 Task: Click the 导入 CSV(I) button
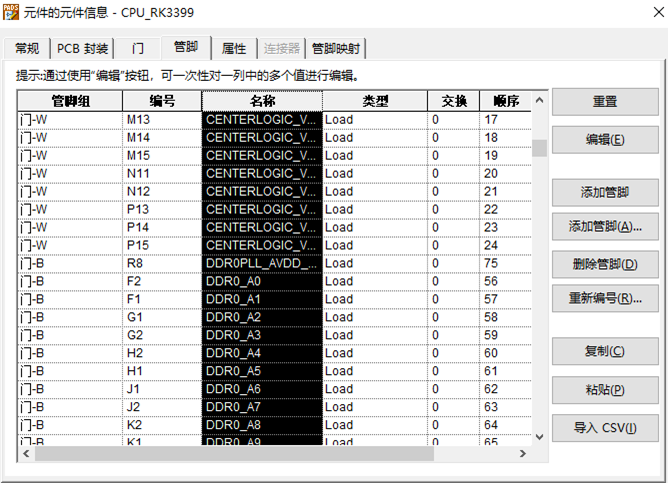[605, 428]
